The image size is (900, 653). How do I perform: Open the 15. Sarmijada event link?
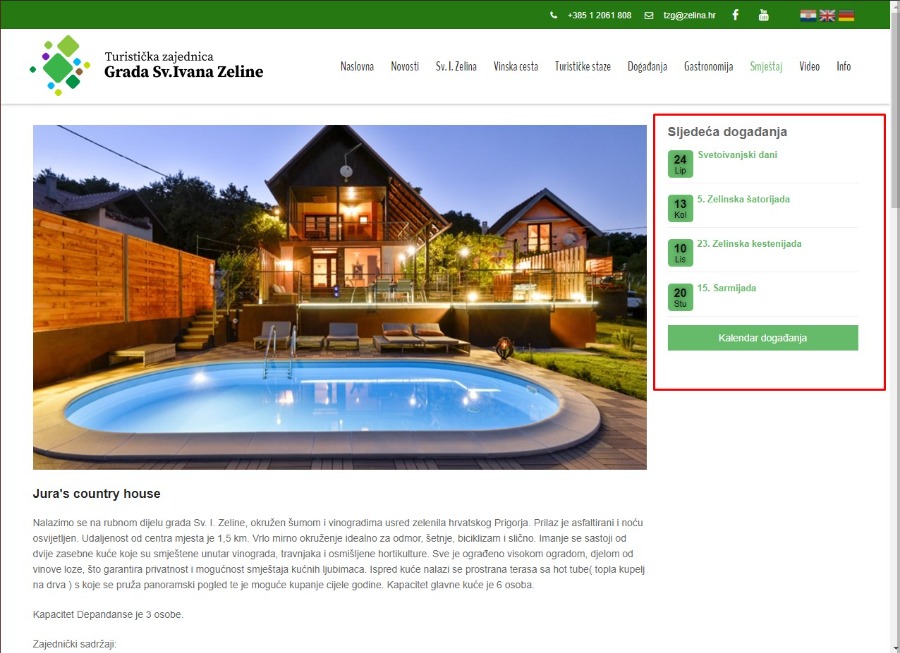727,288
